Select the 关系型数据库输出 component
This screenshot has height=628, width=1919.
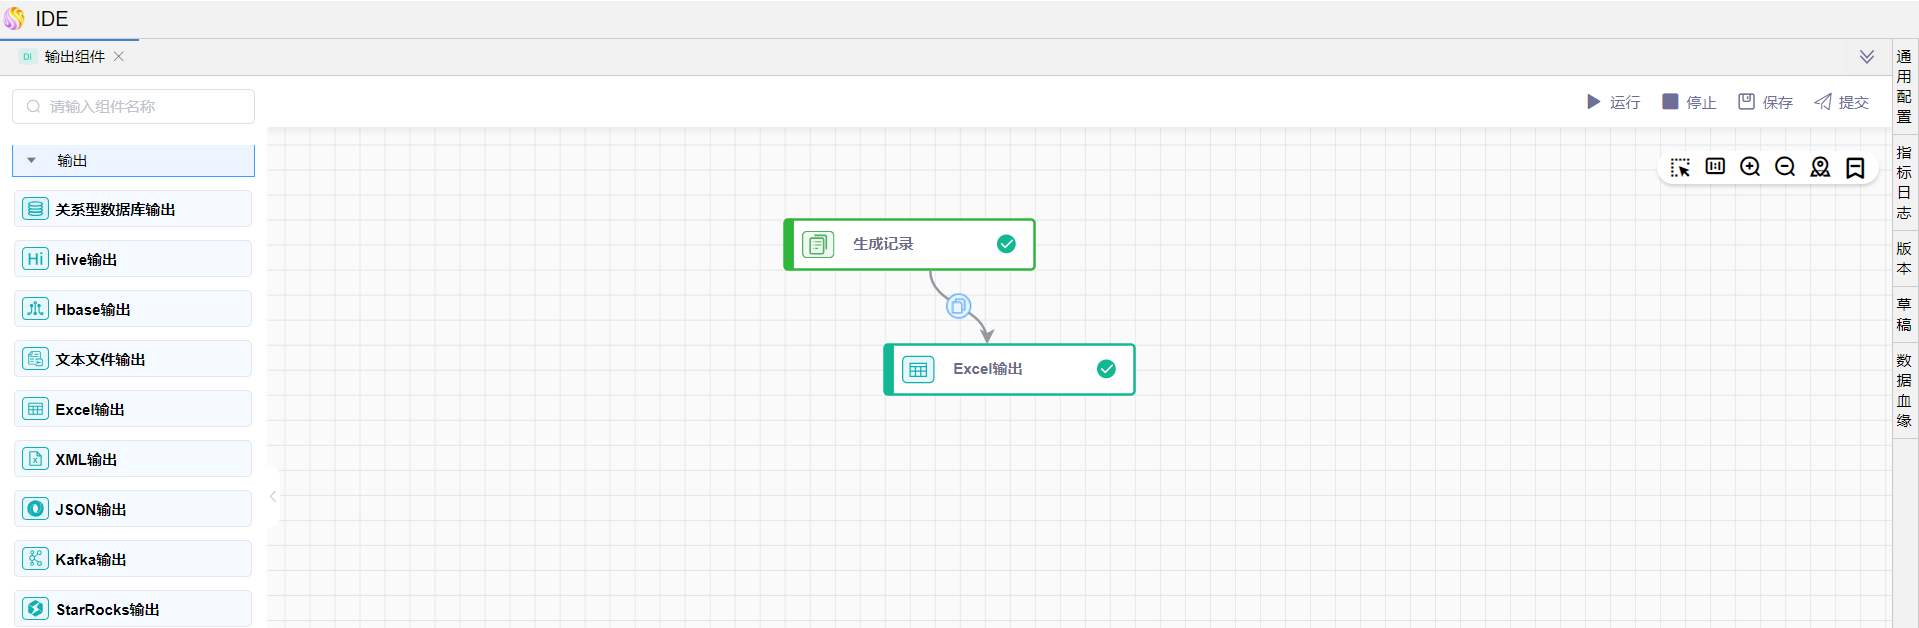pos(133,209)
